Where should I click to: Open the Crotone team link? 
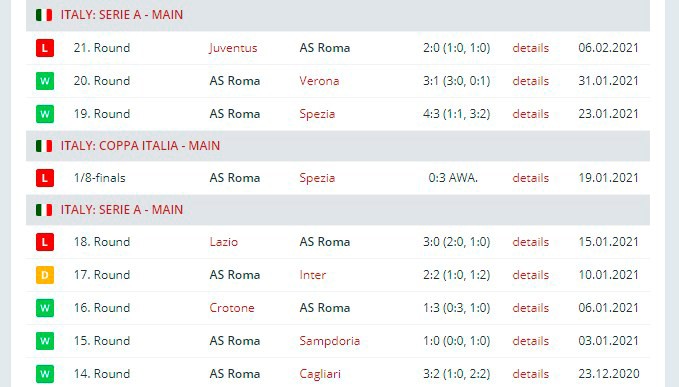pos(232,308)
